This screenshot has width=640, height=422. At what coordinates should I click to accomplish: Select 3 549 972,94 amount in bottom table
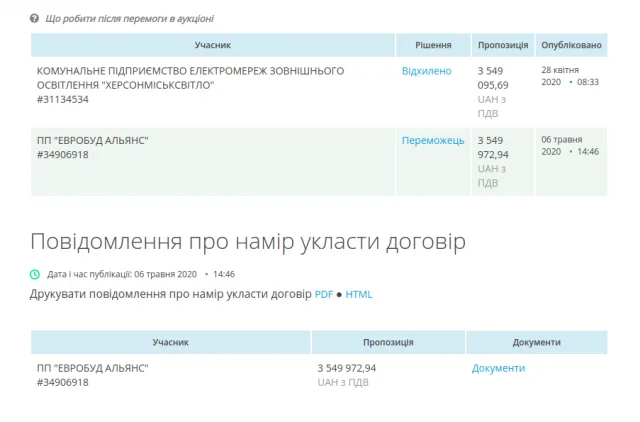click(347, 368)
